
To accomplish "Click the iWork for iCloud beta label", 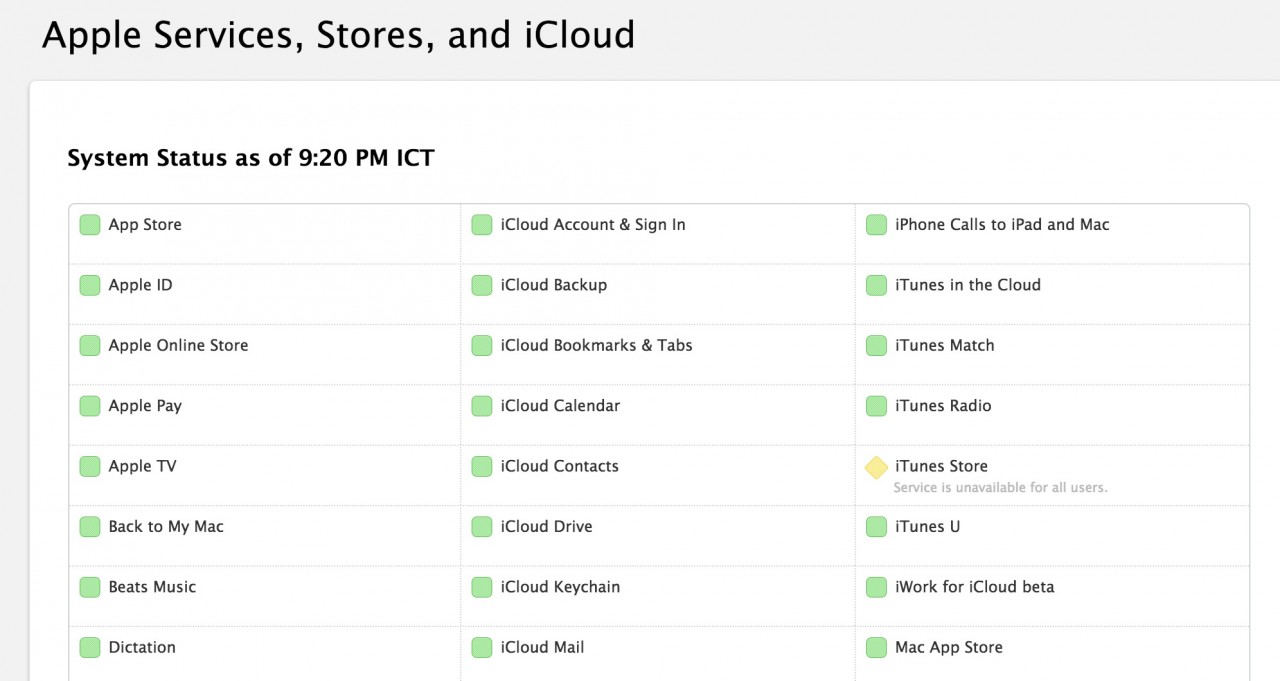I will point(974,587).
